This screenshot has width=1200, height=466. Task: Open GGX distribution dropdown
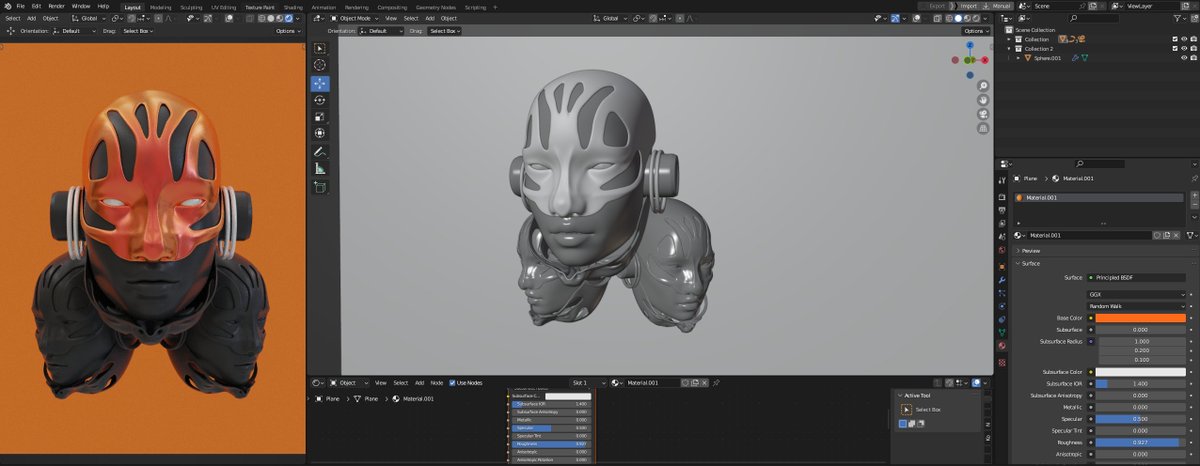click(1136, 294)
